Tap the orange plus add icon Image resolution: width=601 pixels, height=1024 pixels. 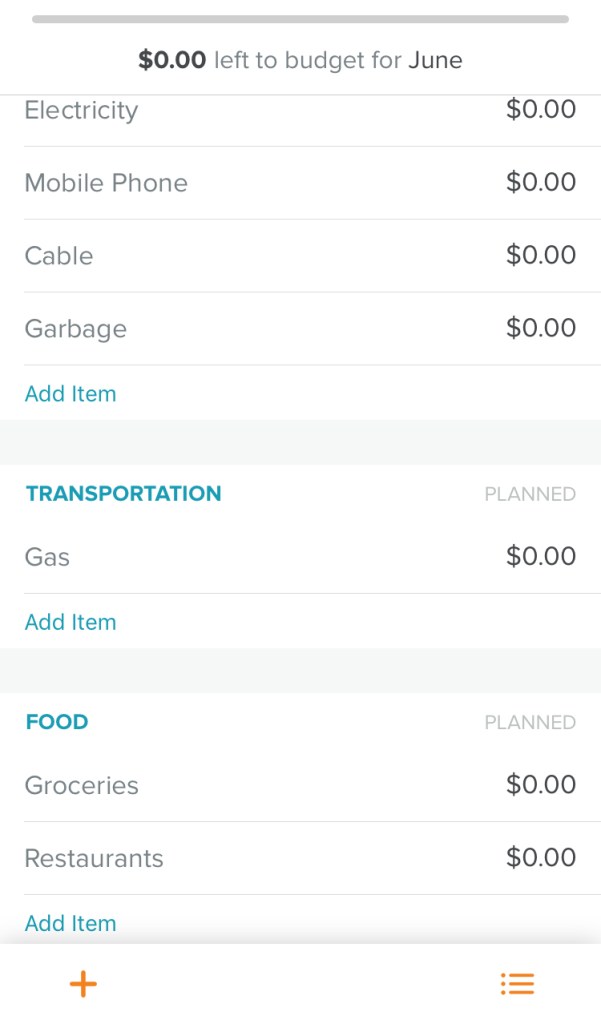click(83, 984)
